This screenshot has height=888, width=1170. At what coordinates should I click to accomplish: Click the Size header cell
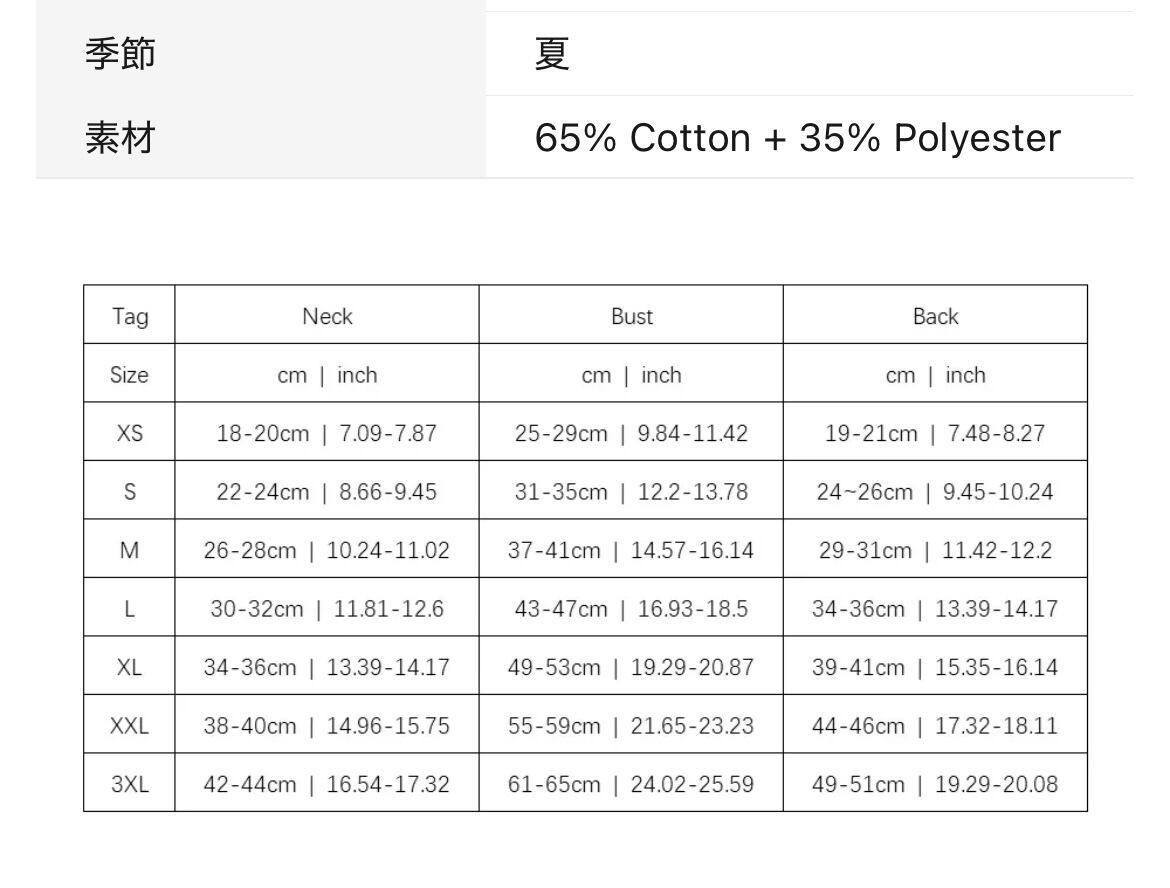click(129, 375)
